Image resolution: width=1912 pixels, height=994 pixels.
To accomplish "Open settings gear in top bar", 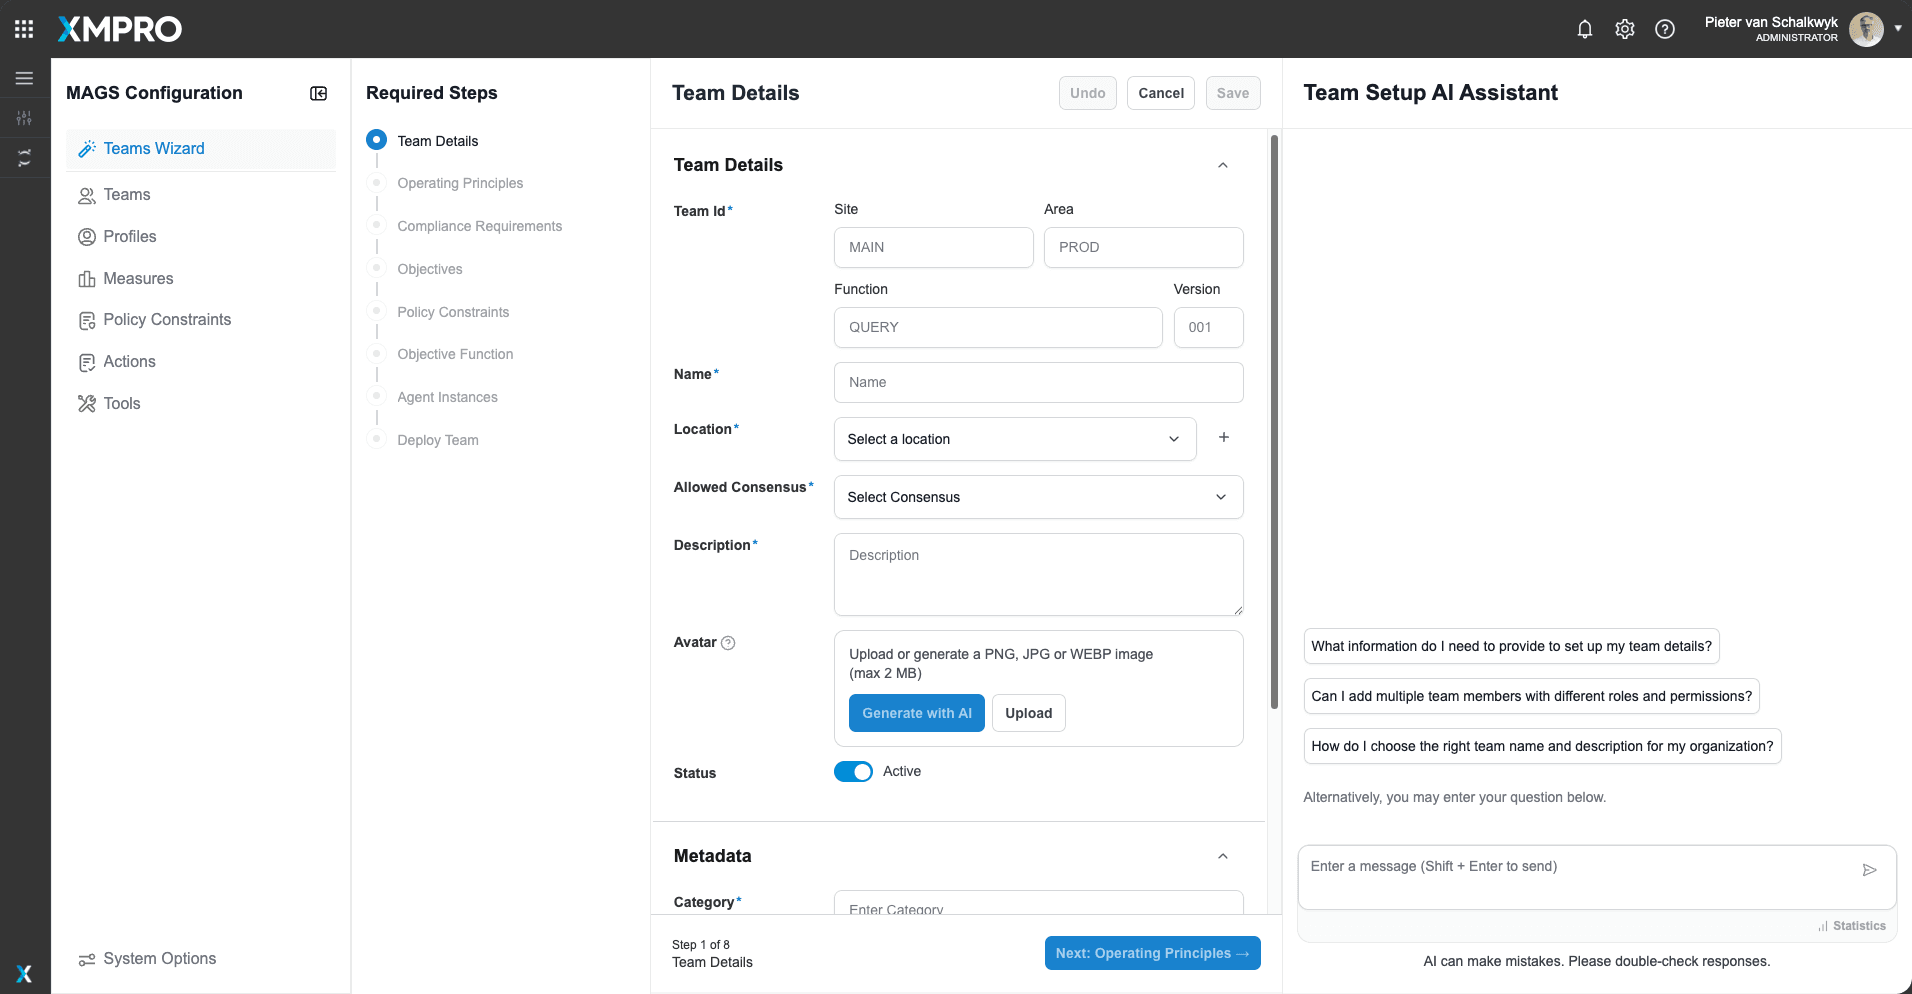I will coord(1625,29).
